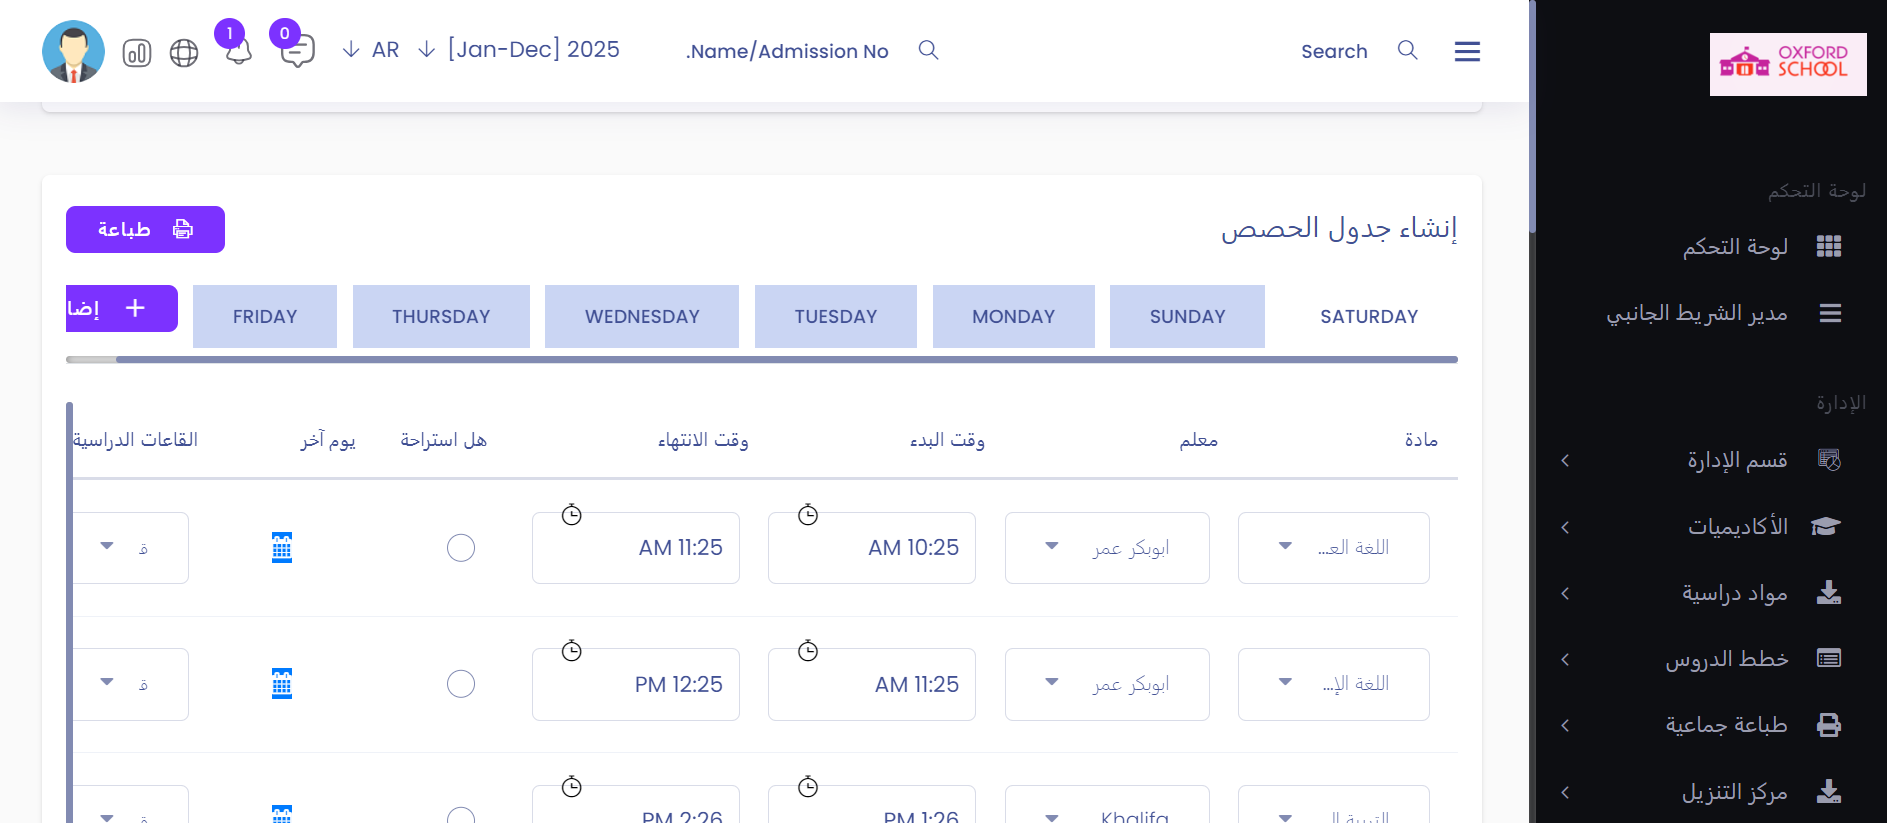Switch to the SUNDAY tab
This screenshot has width=1887, height=823.
(x=1187, y=317)
